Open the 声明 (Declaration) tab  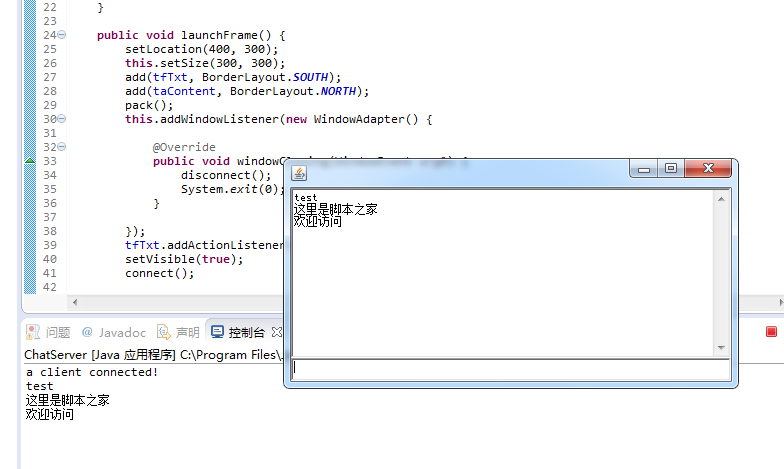click(x=178, y=332)
